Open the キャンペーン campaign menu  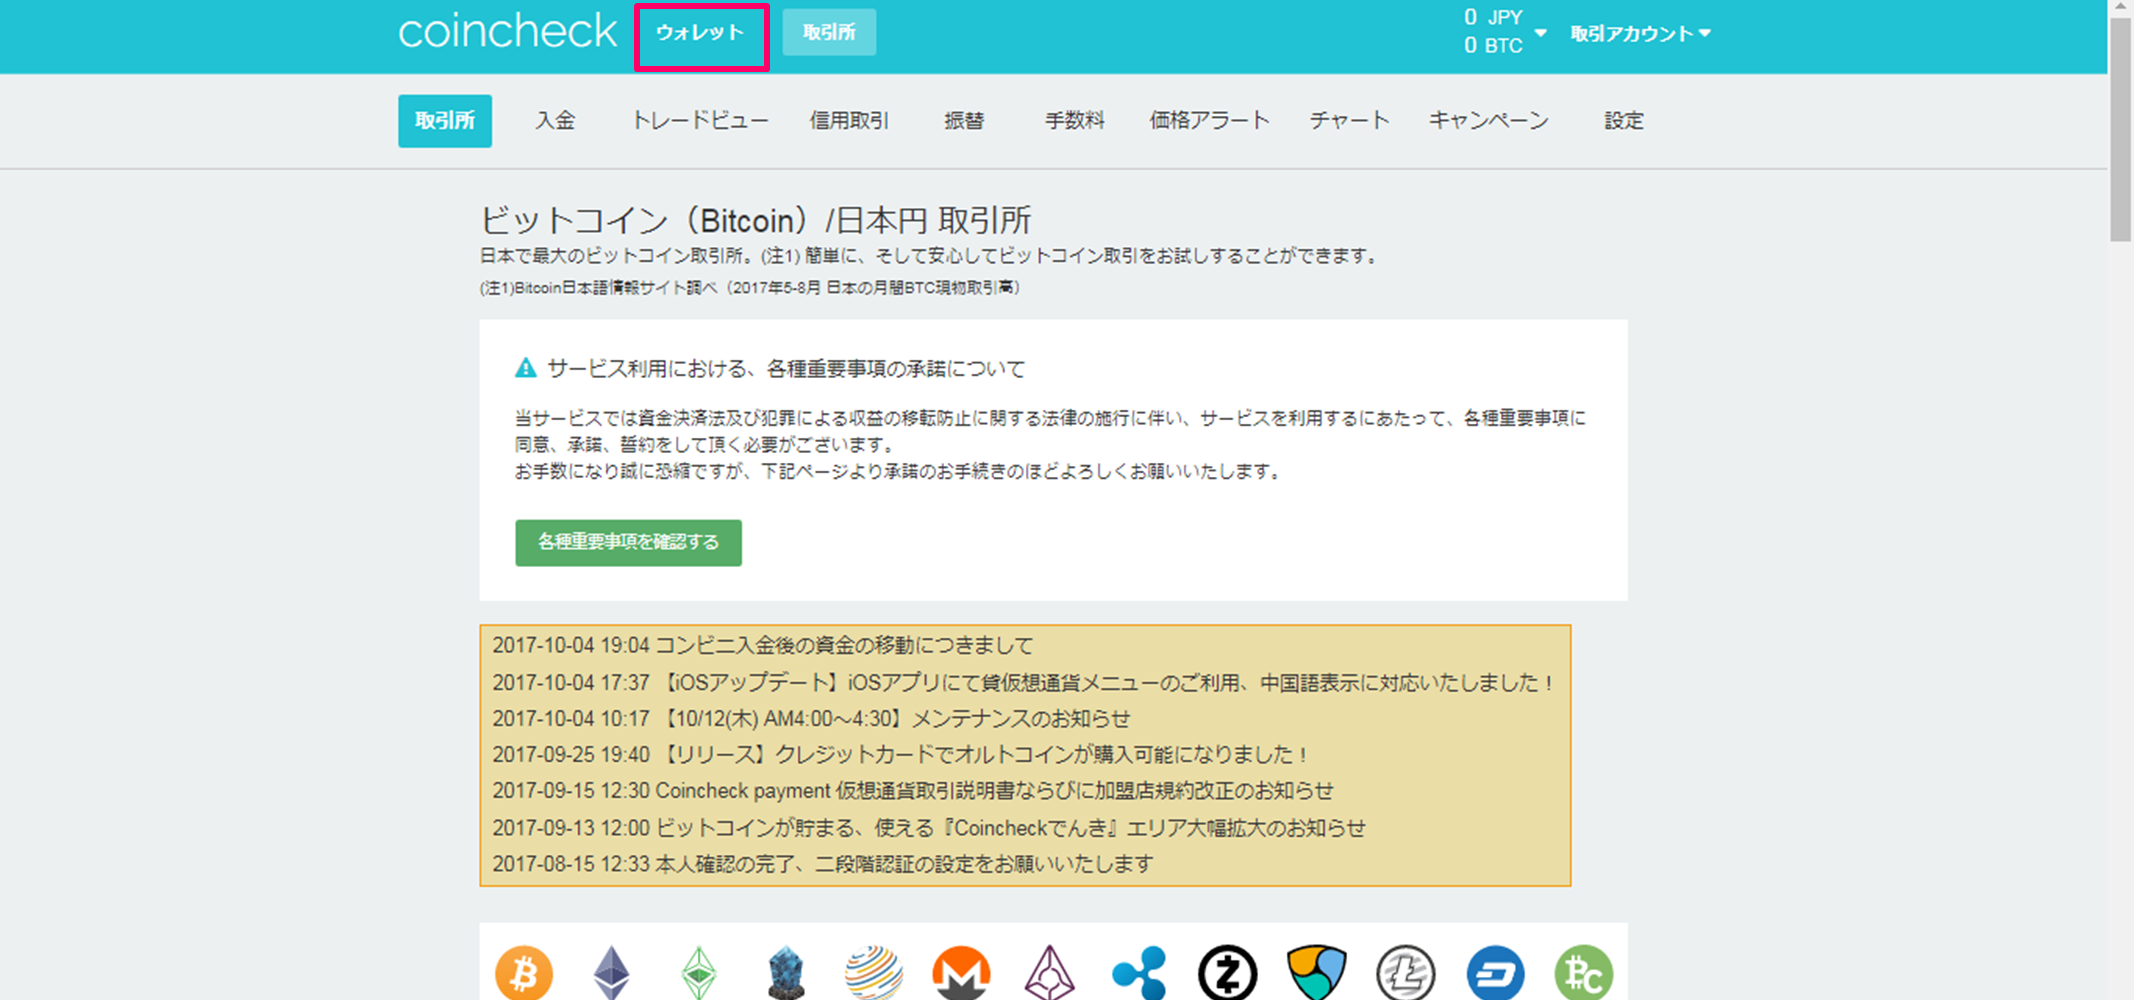[x=1488, y=121]
